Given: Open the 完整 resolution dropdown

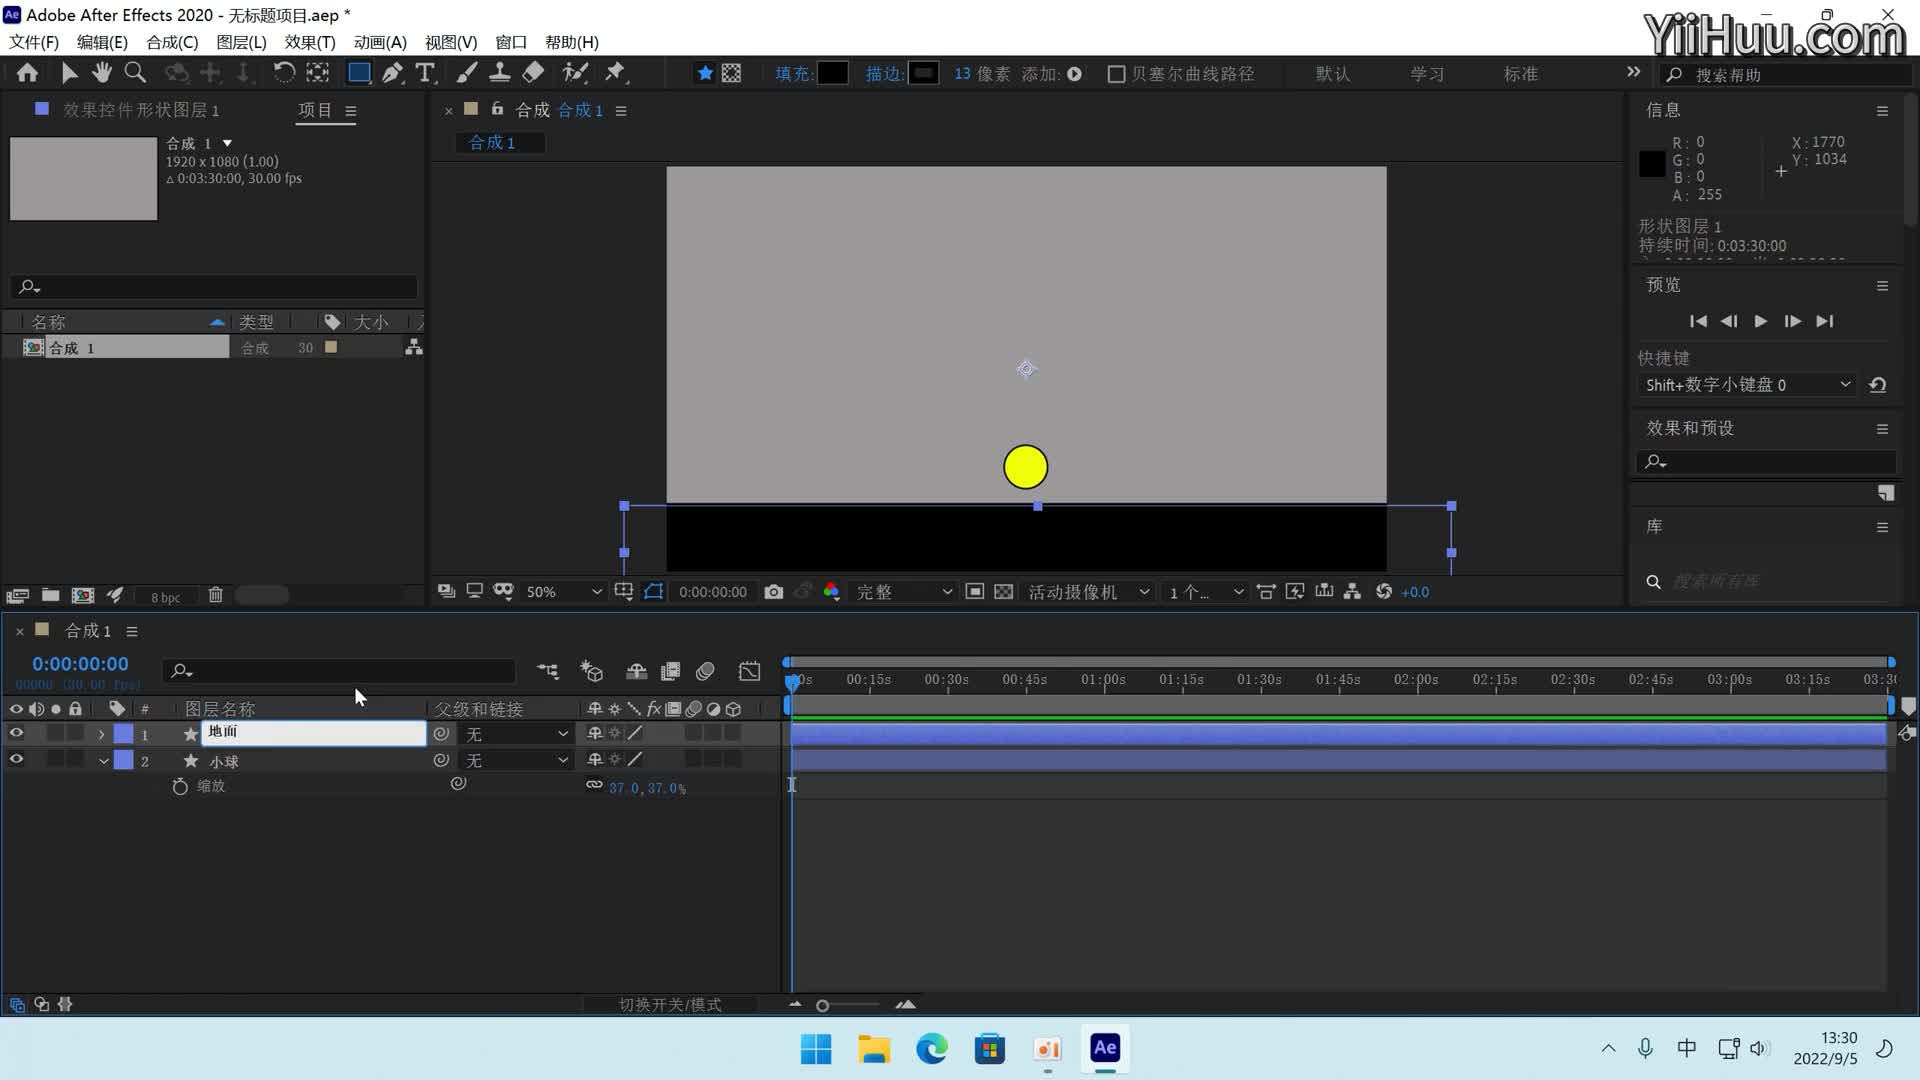Looking at the screenshot, I should 904,592.
